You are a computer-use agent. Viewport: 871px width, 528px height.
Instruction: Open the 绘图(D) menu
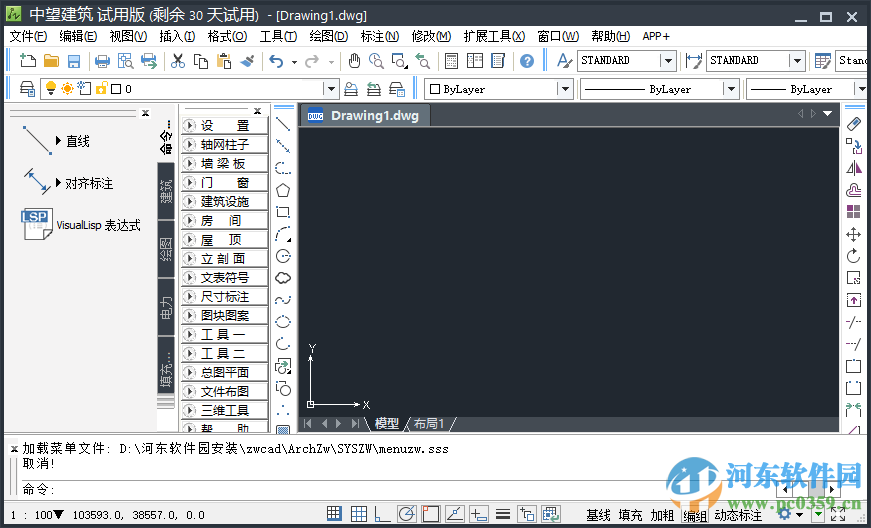point(328,36)
